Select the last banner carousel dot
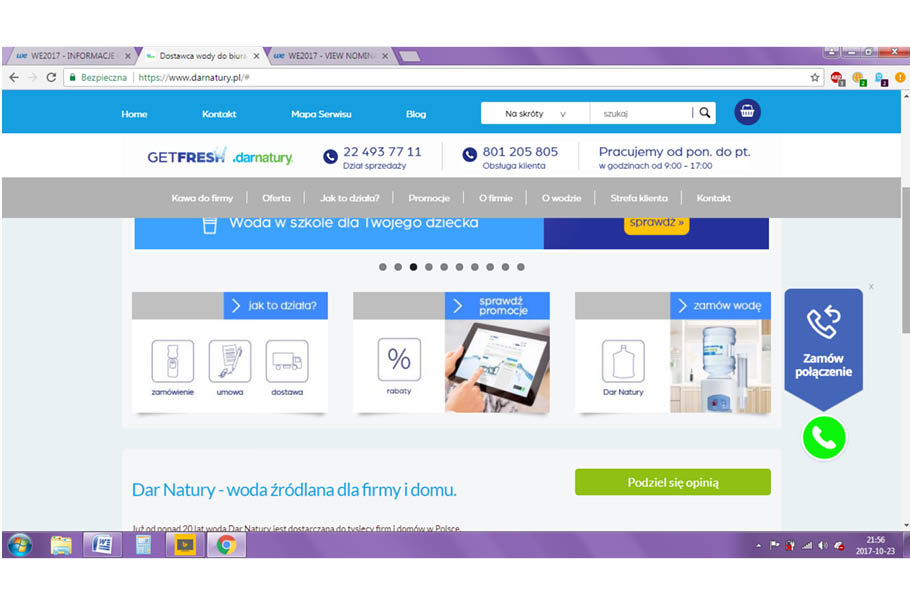Screen dimensions: 910x603 (x=521, y=267)
